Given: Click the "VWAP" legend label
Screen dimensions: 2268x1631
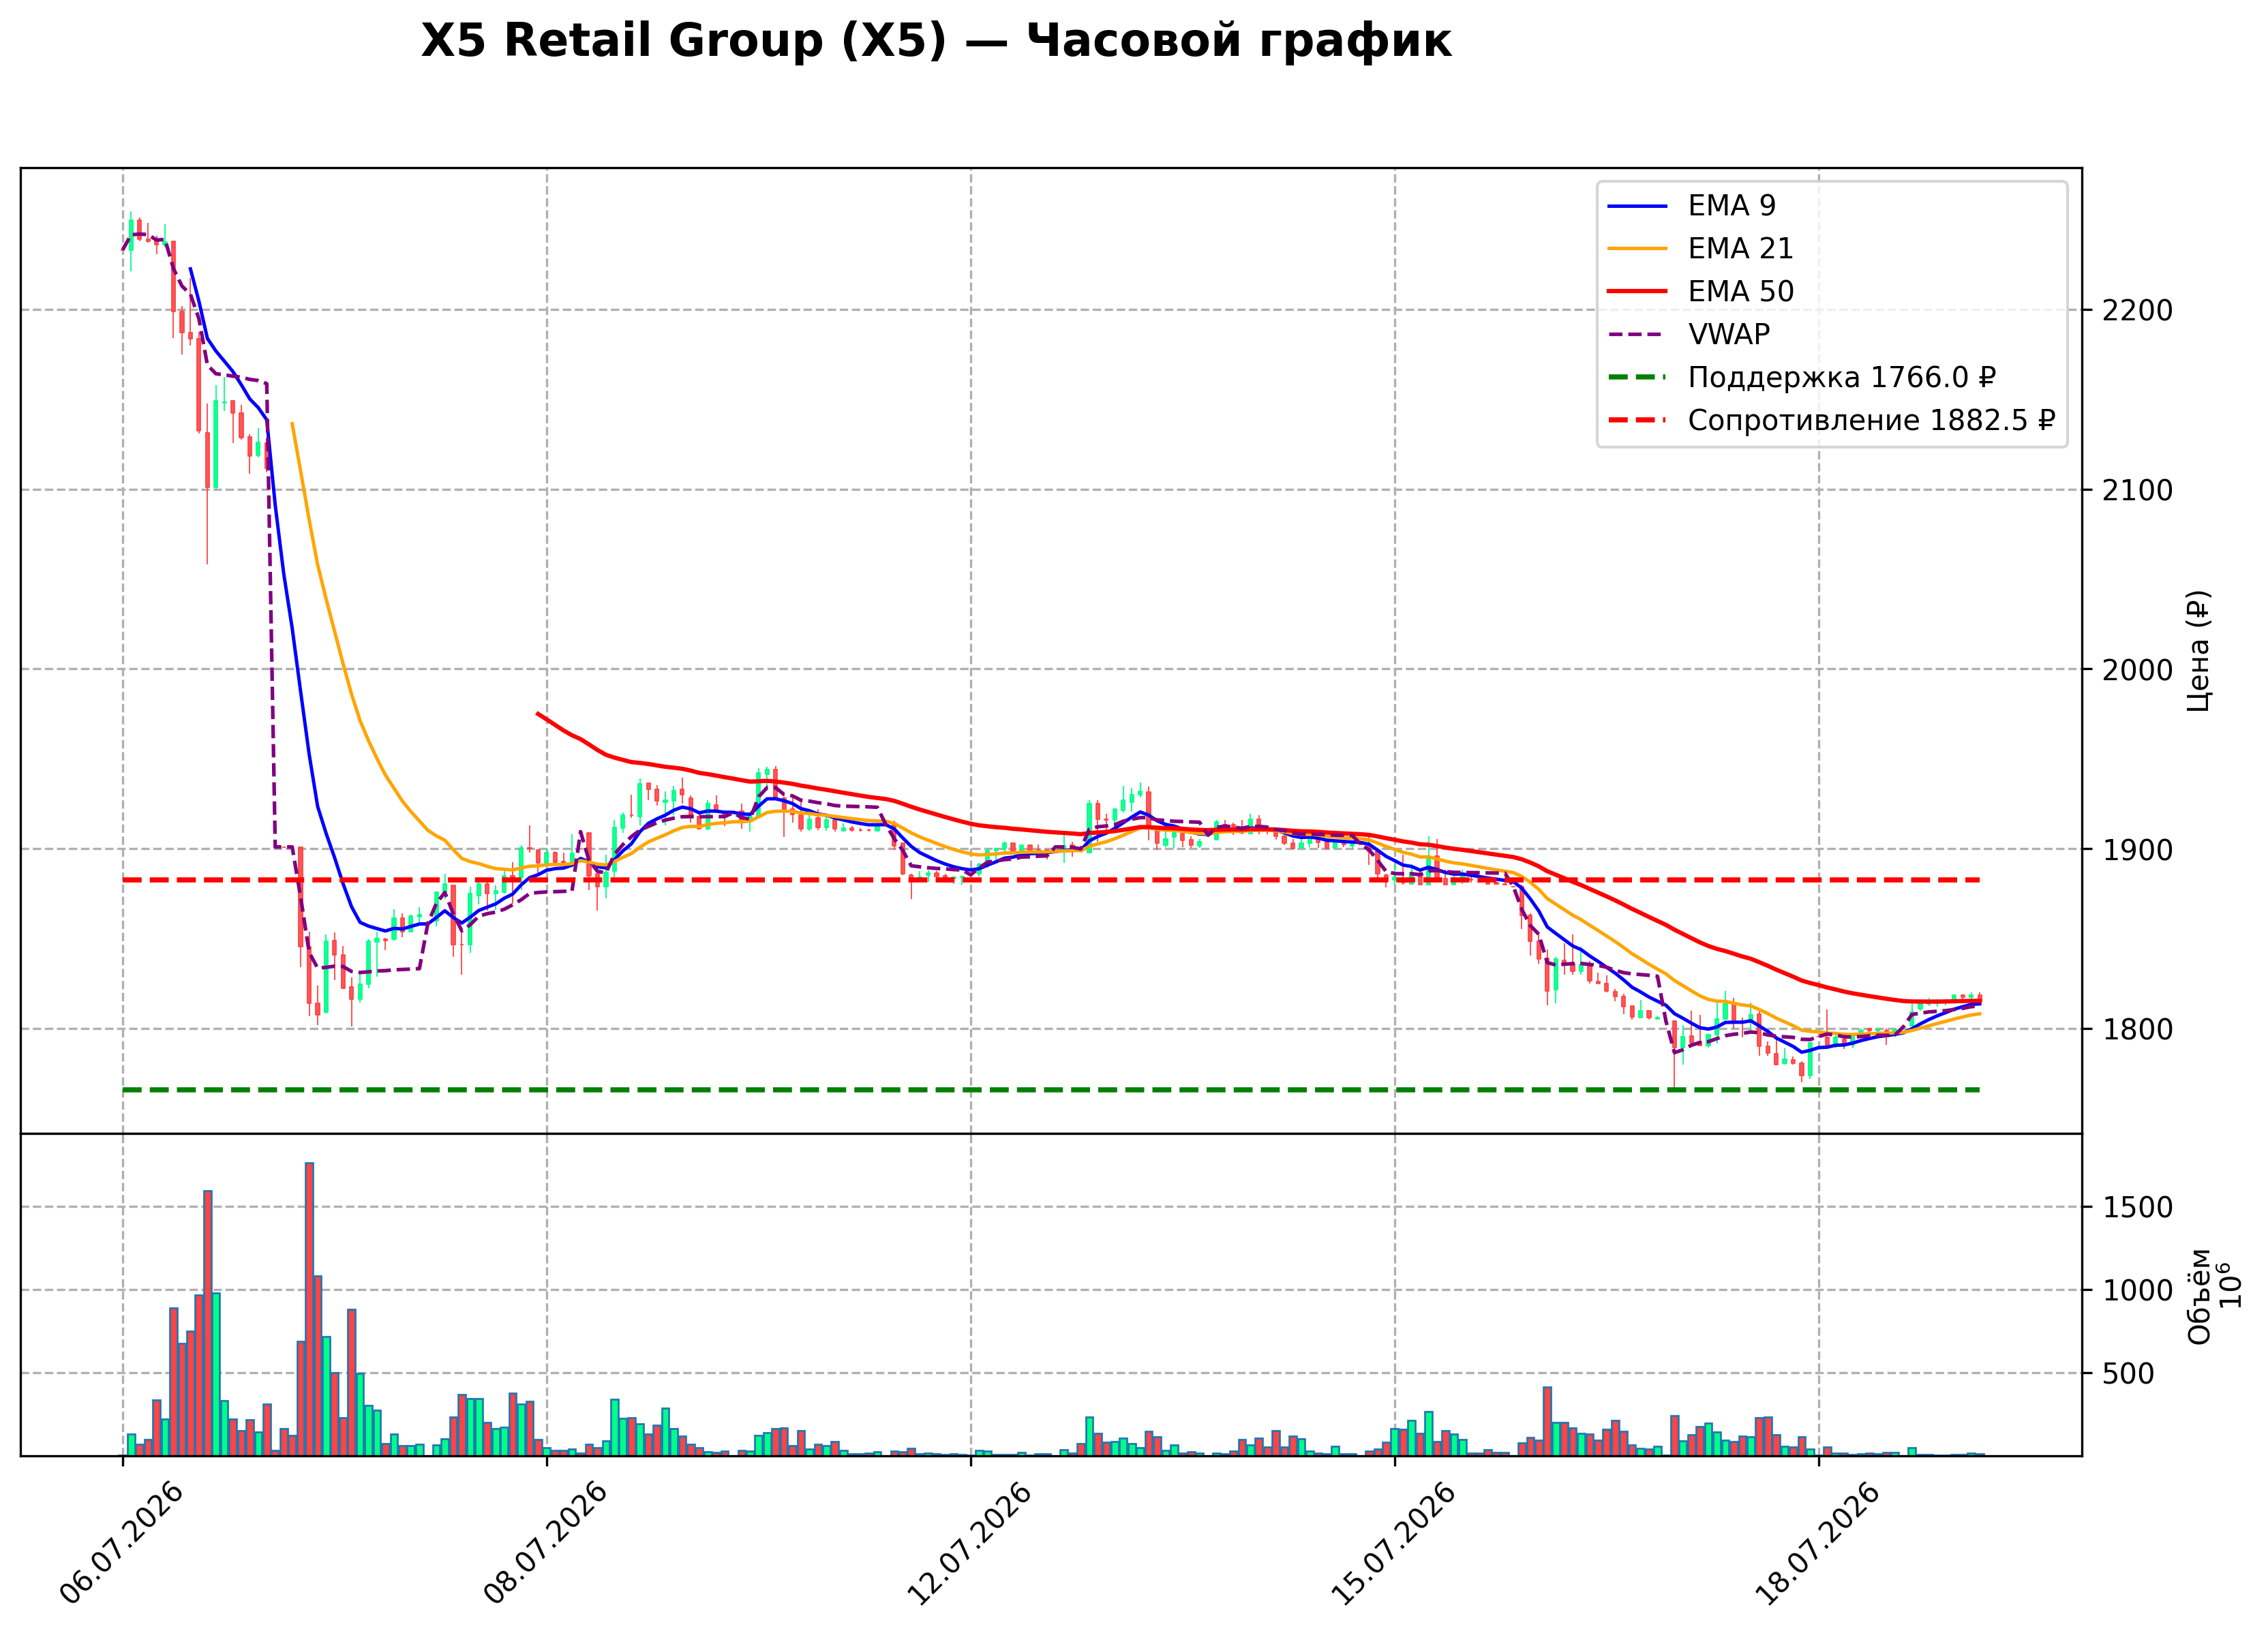Looking at the screenshot, I should coord(1729,334).
